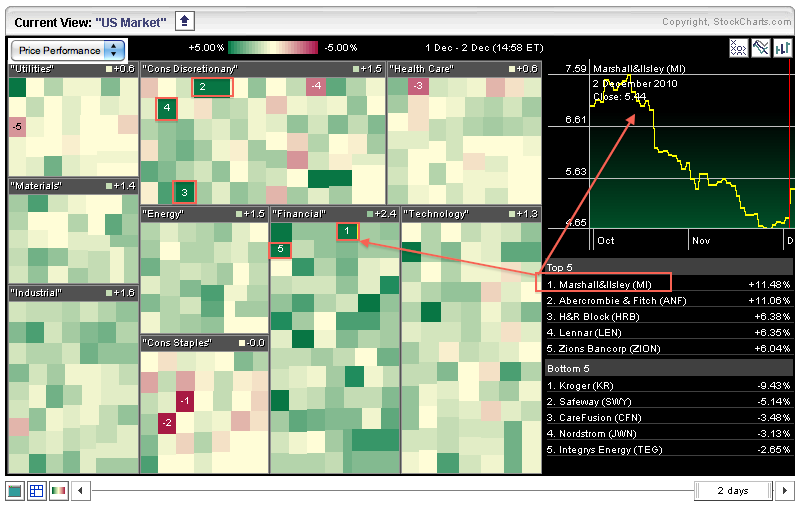
Task: Select Safeway (SWY) in Bottom 5
Action: pos(668,401)
